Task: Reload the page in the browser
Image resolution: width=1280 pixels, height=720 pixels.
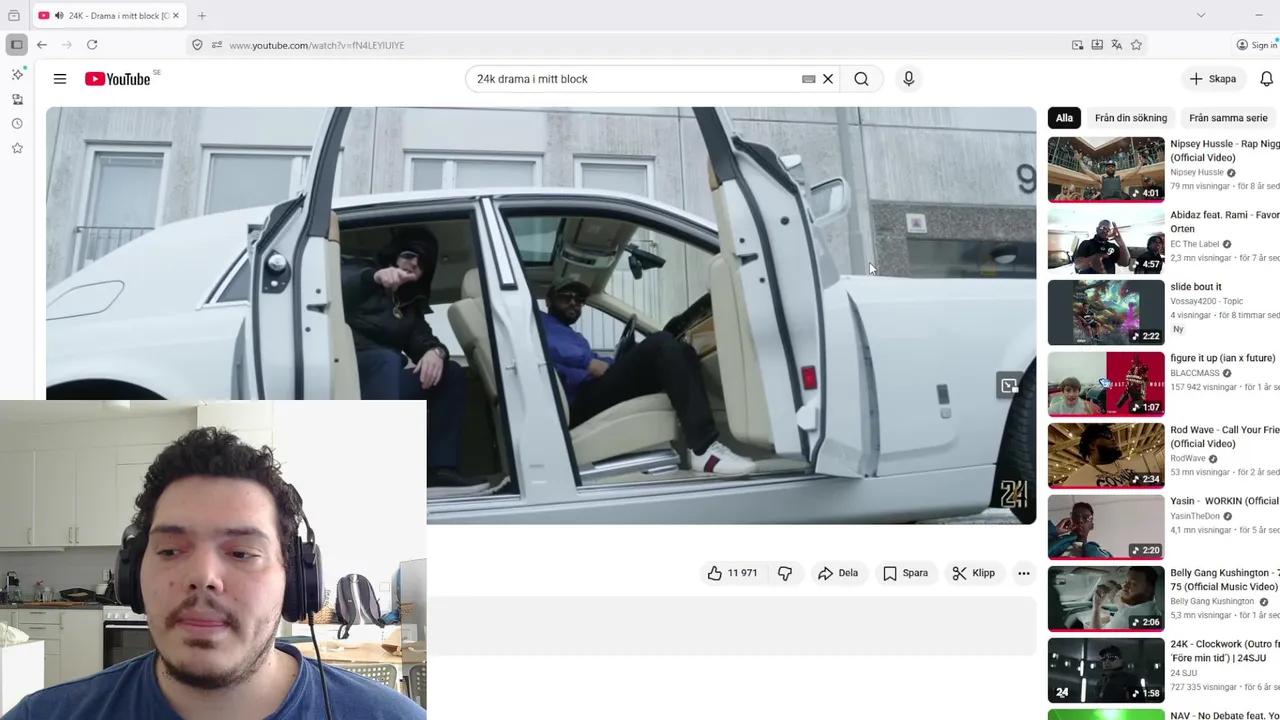Action: tap(92, 45)
